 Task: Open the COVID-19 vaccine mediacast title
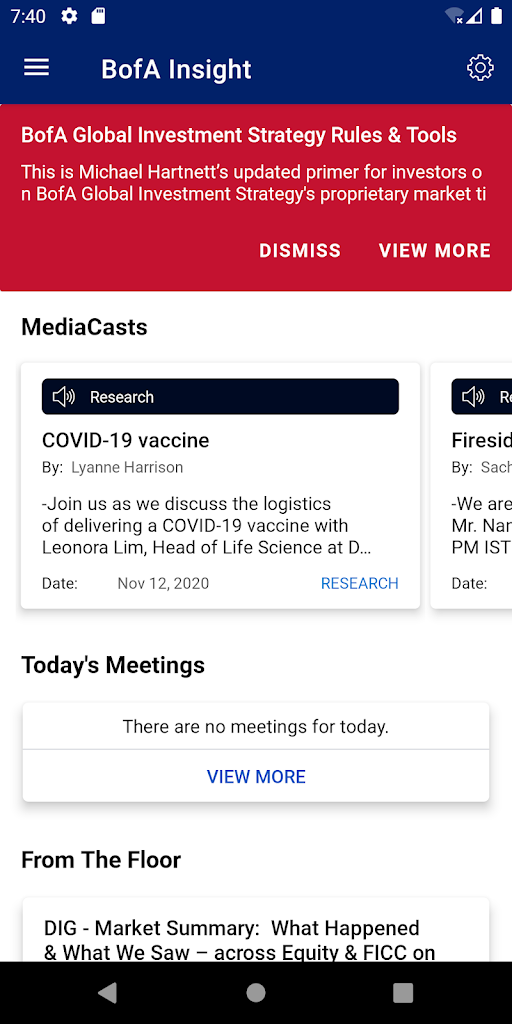click(125, 440)
